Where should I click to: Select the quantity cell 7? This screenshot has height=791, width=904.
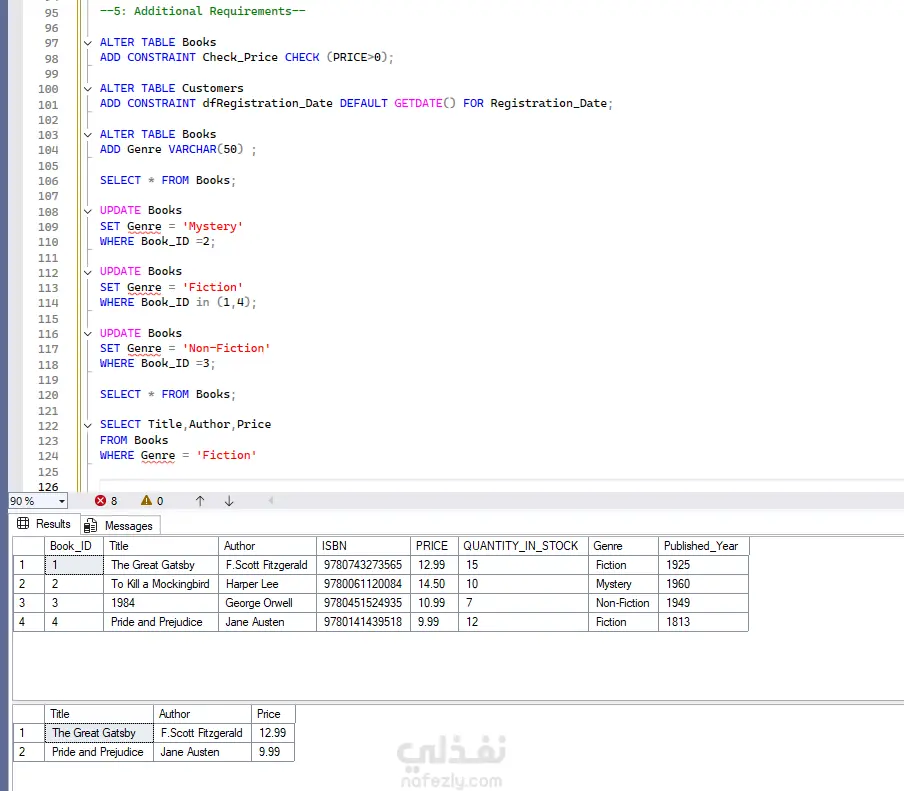[523, 603]
